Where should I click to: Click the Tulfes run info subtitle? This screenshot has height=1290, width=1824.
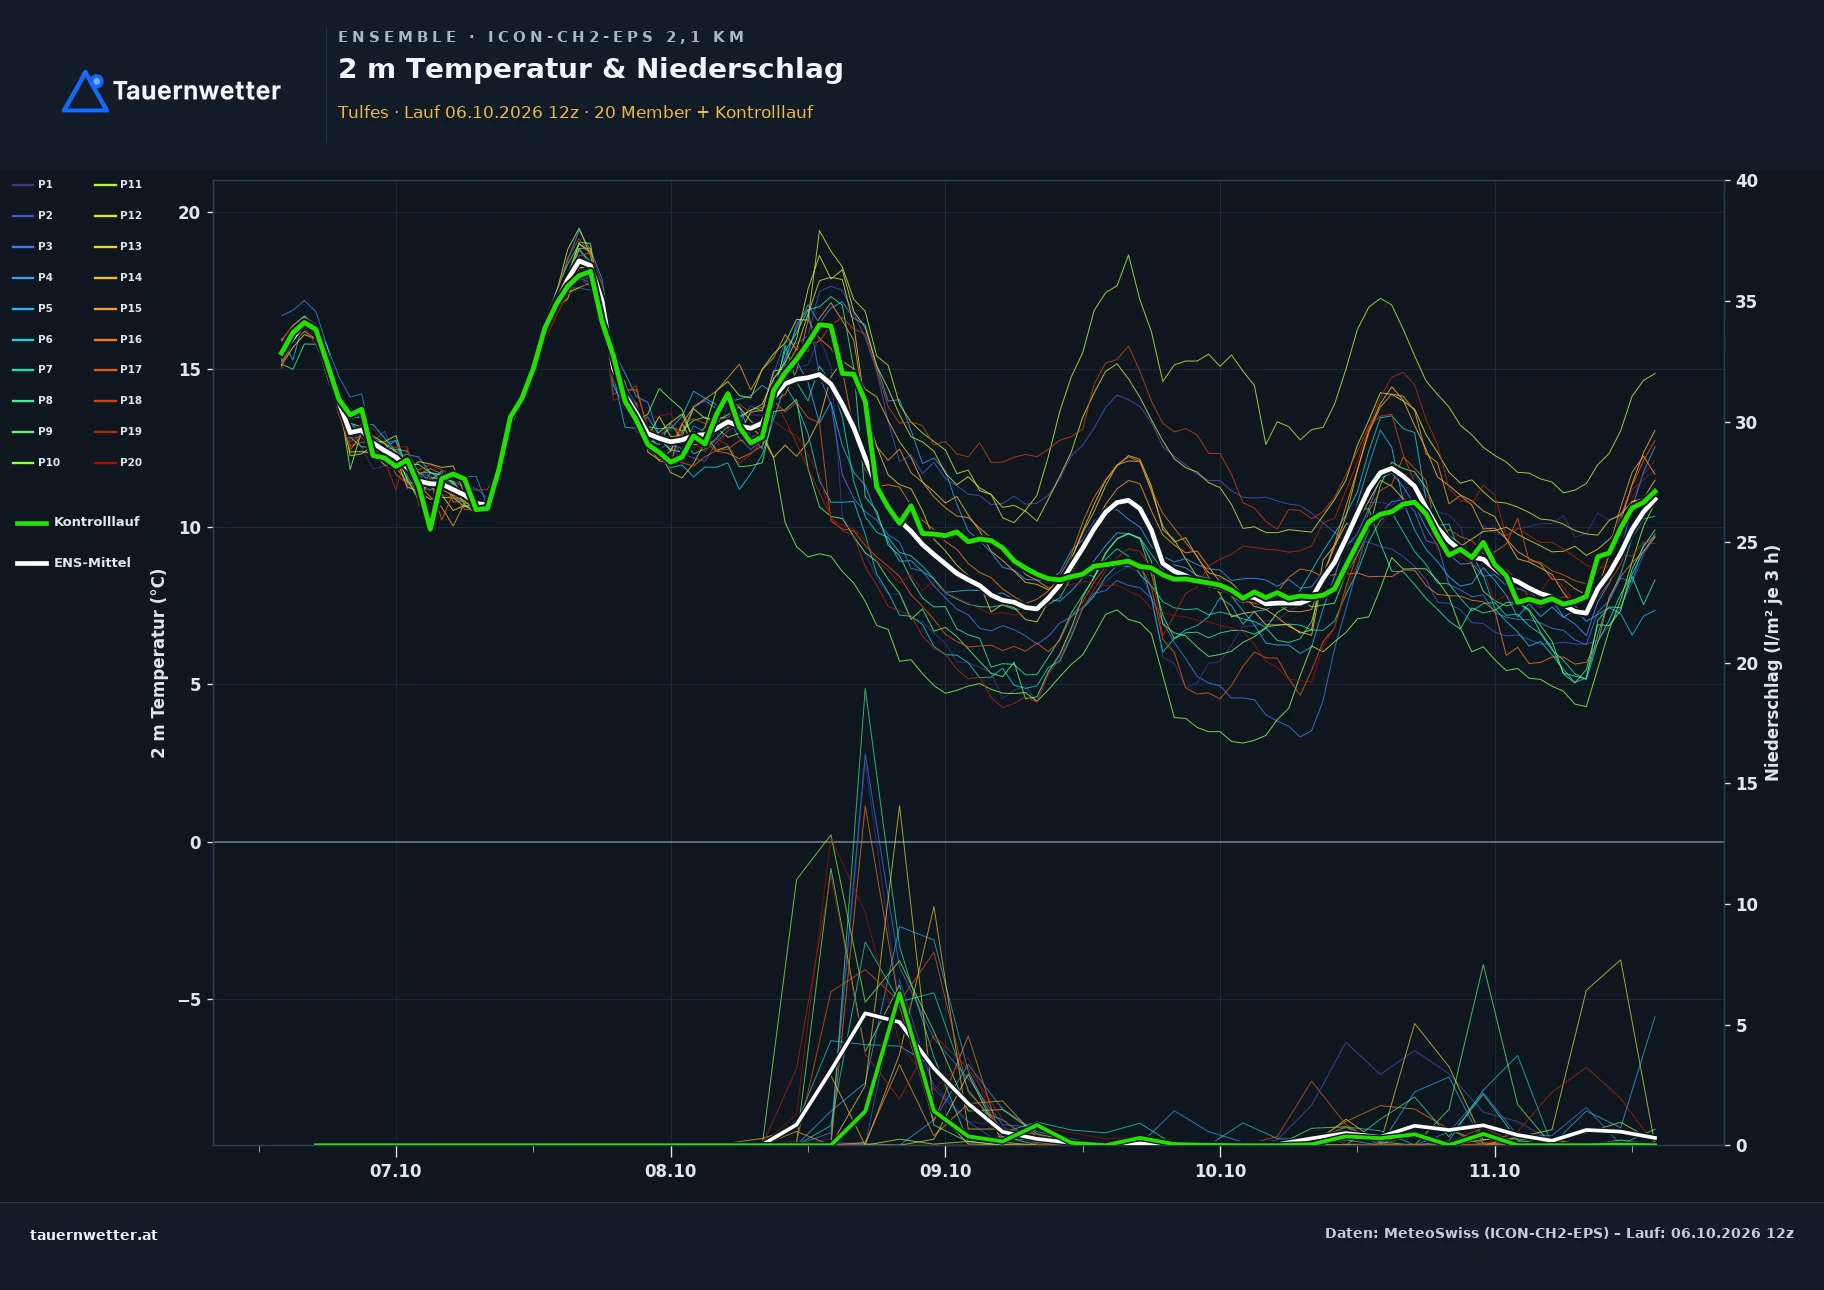pyautogui.click(x=575, y=112)
